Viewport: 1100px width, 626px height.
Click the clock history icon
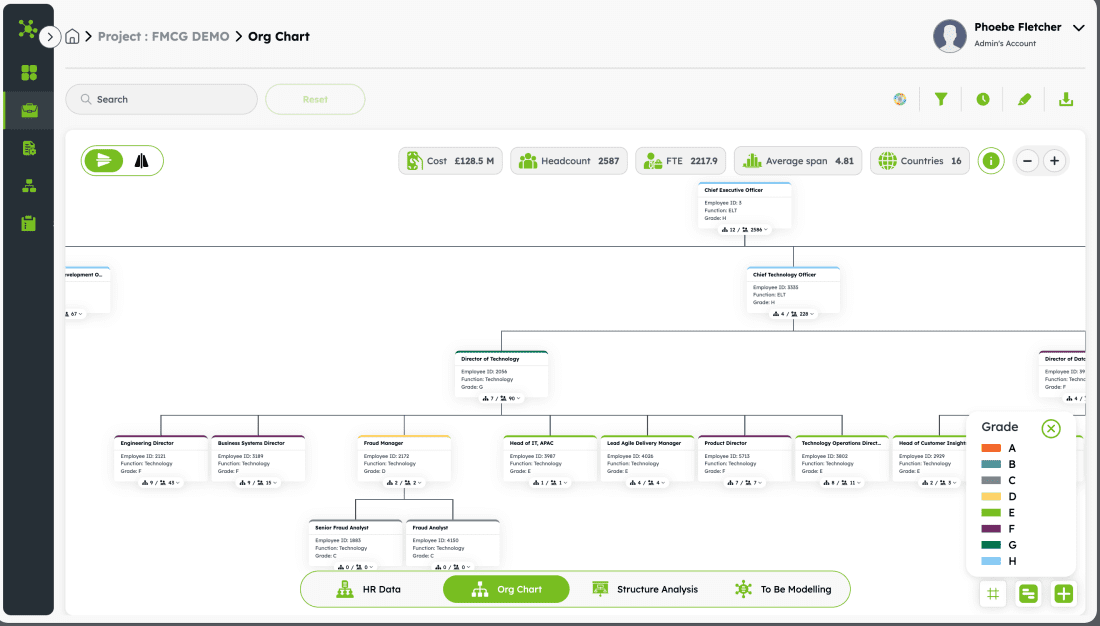[983, 99]
